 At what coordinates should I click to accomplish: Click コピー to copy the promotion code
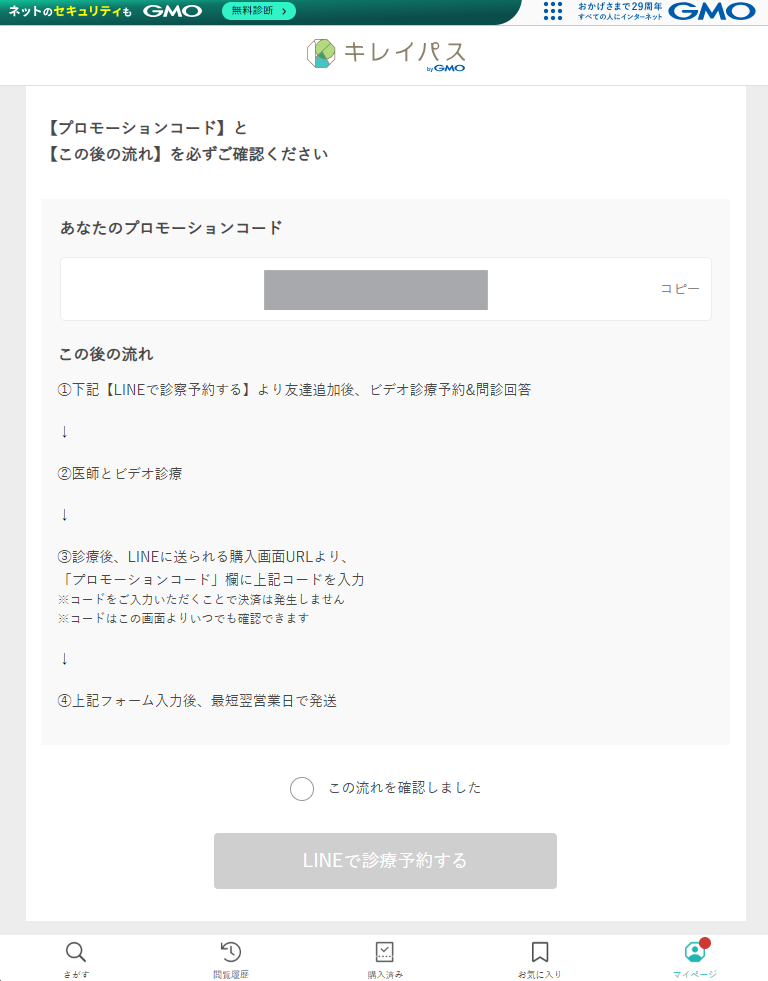coord(679,289)
